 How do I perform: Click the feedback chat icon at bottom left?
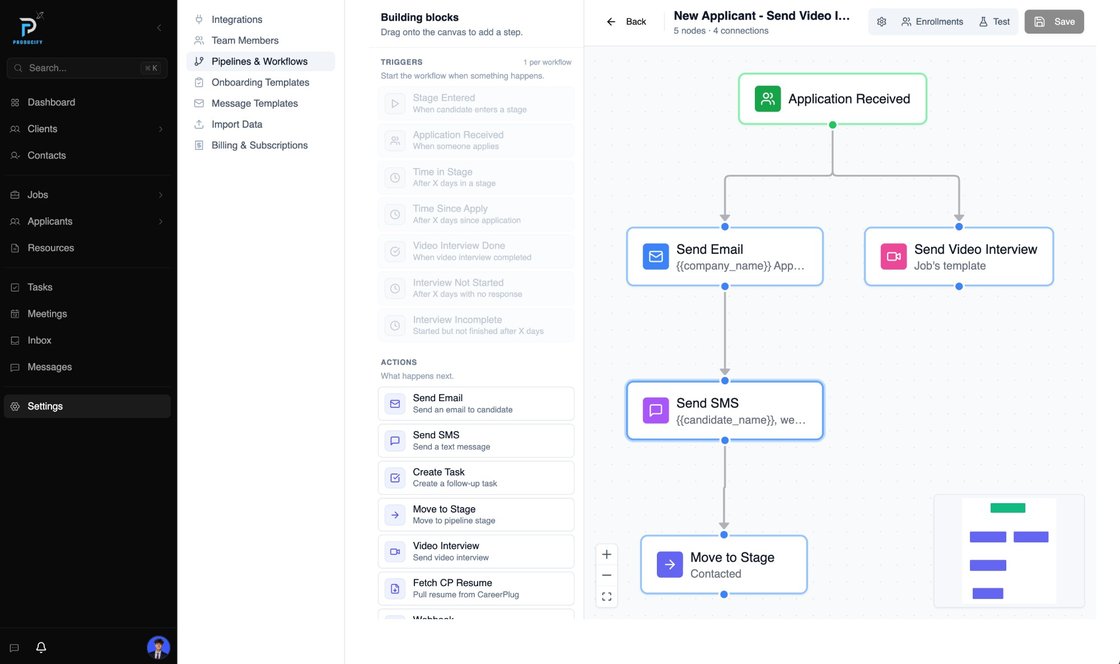pyautogui.click(x=14, y=648)
